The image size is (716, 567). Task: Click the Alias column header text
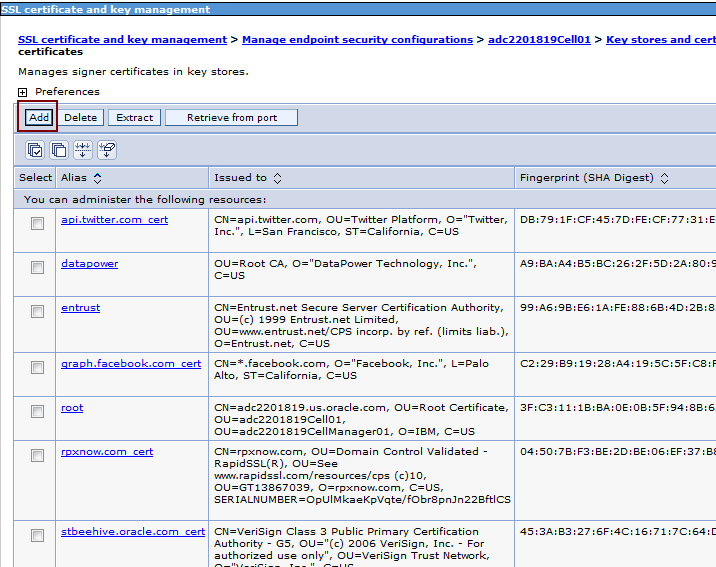coord(74,178)
